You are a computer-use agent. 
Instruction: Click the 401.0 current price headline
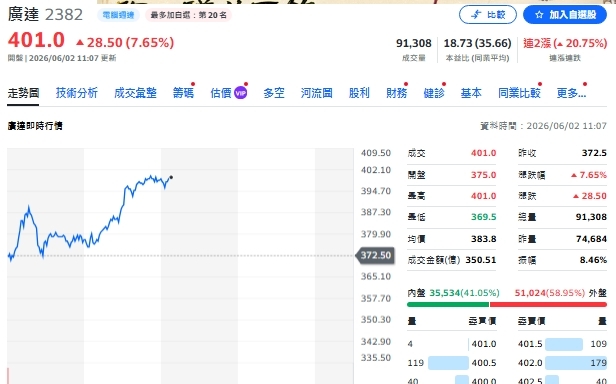(36, 40)
